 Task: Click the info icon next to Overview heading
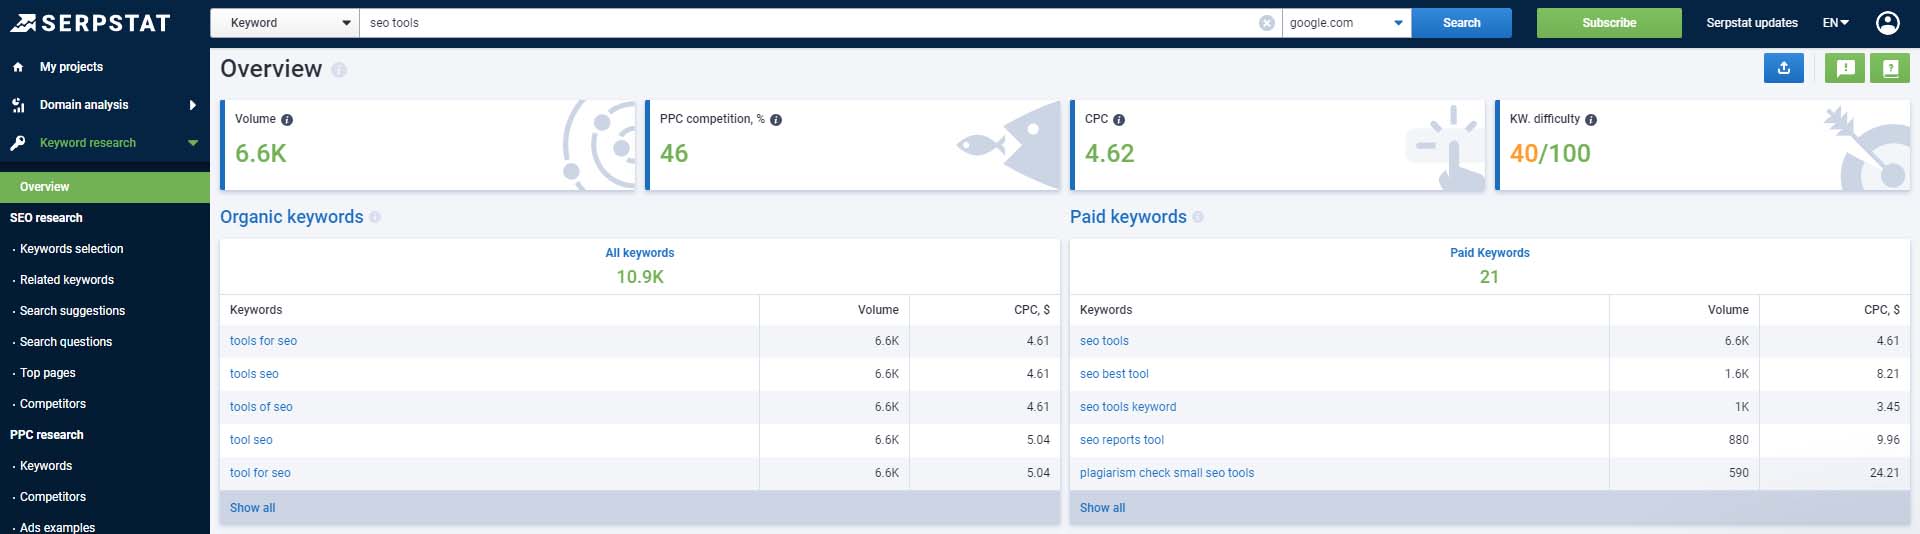pos(339,70)
